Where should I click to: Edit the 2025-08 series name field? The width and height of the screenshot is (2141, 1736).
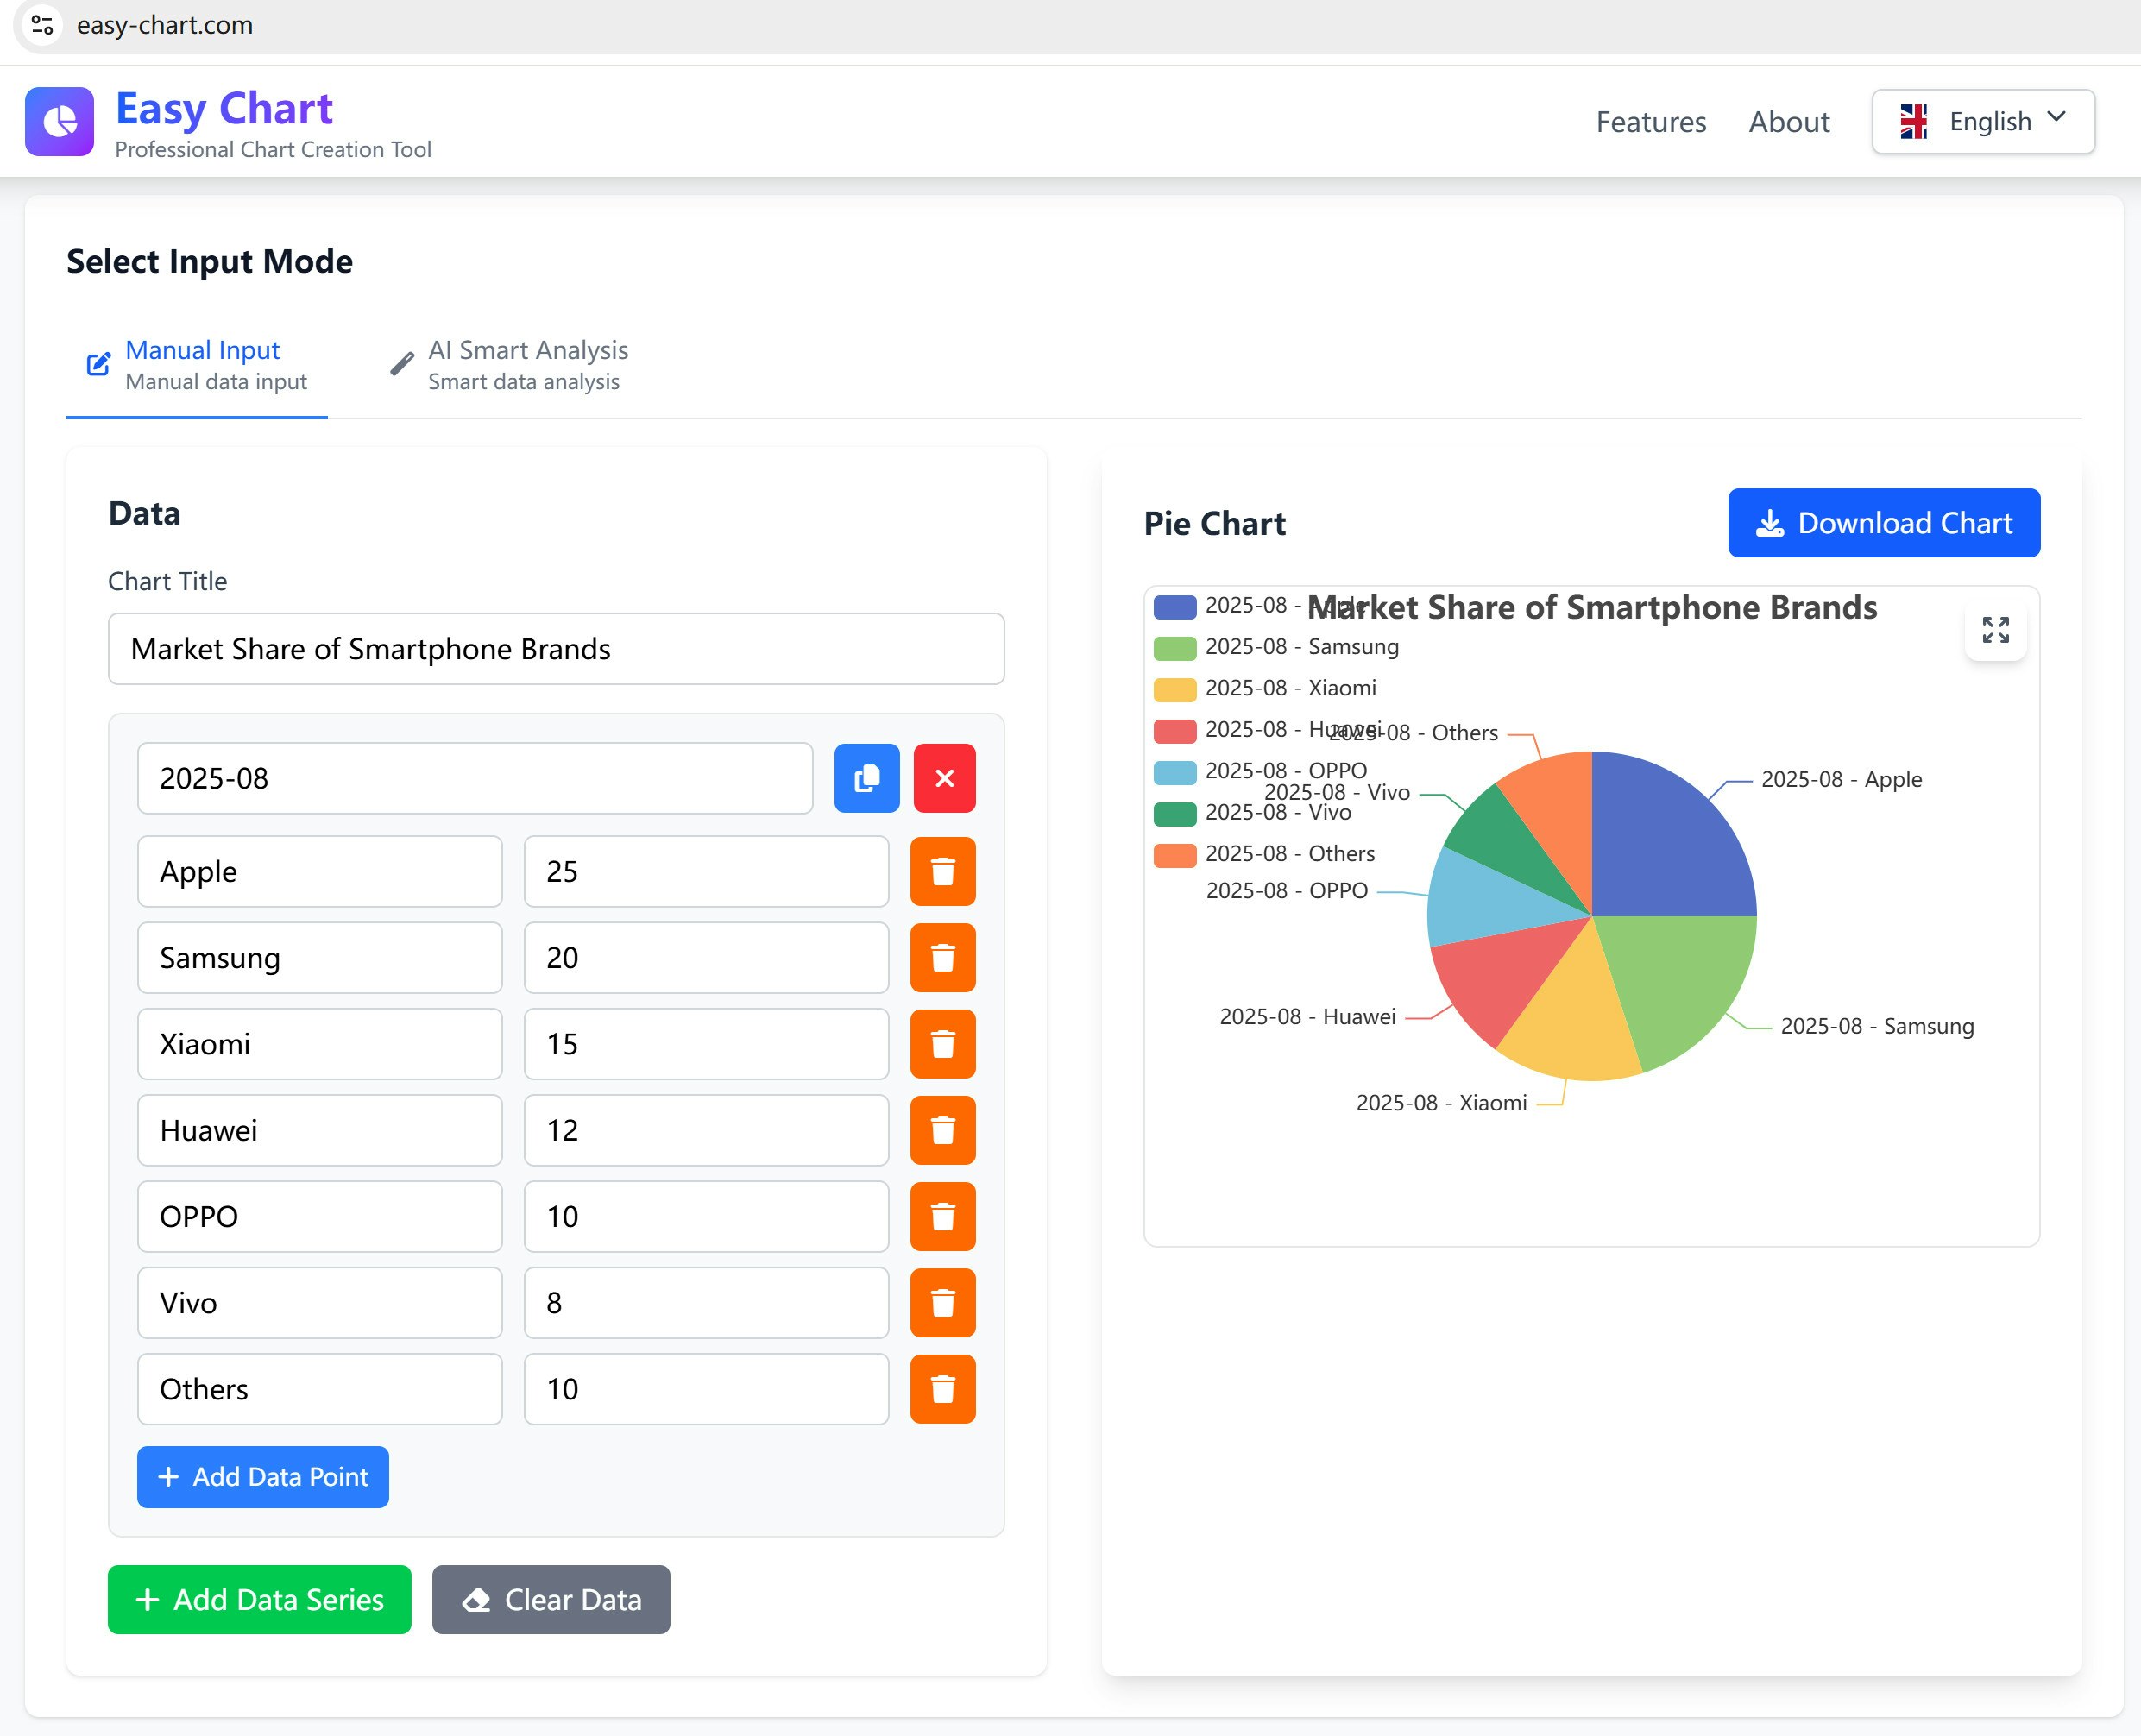pos(475,778)
